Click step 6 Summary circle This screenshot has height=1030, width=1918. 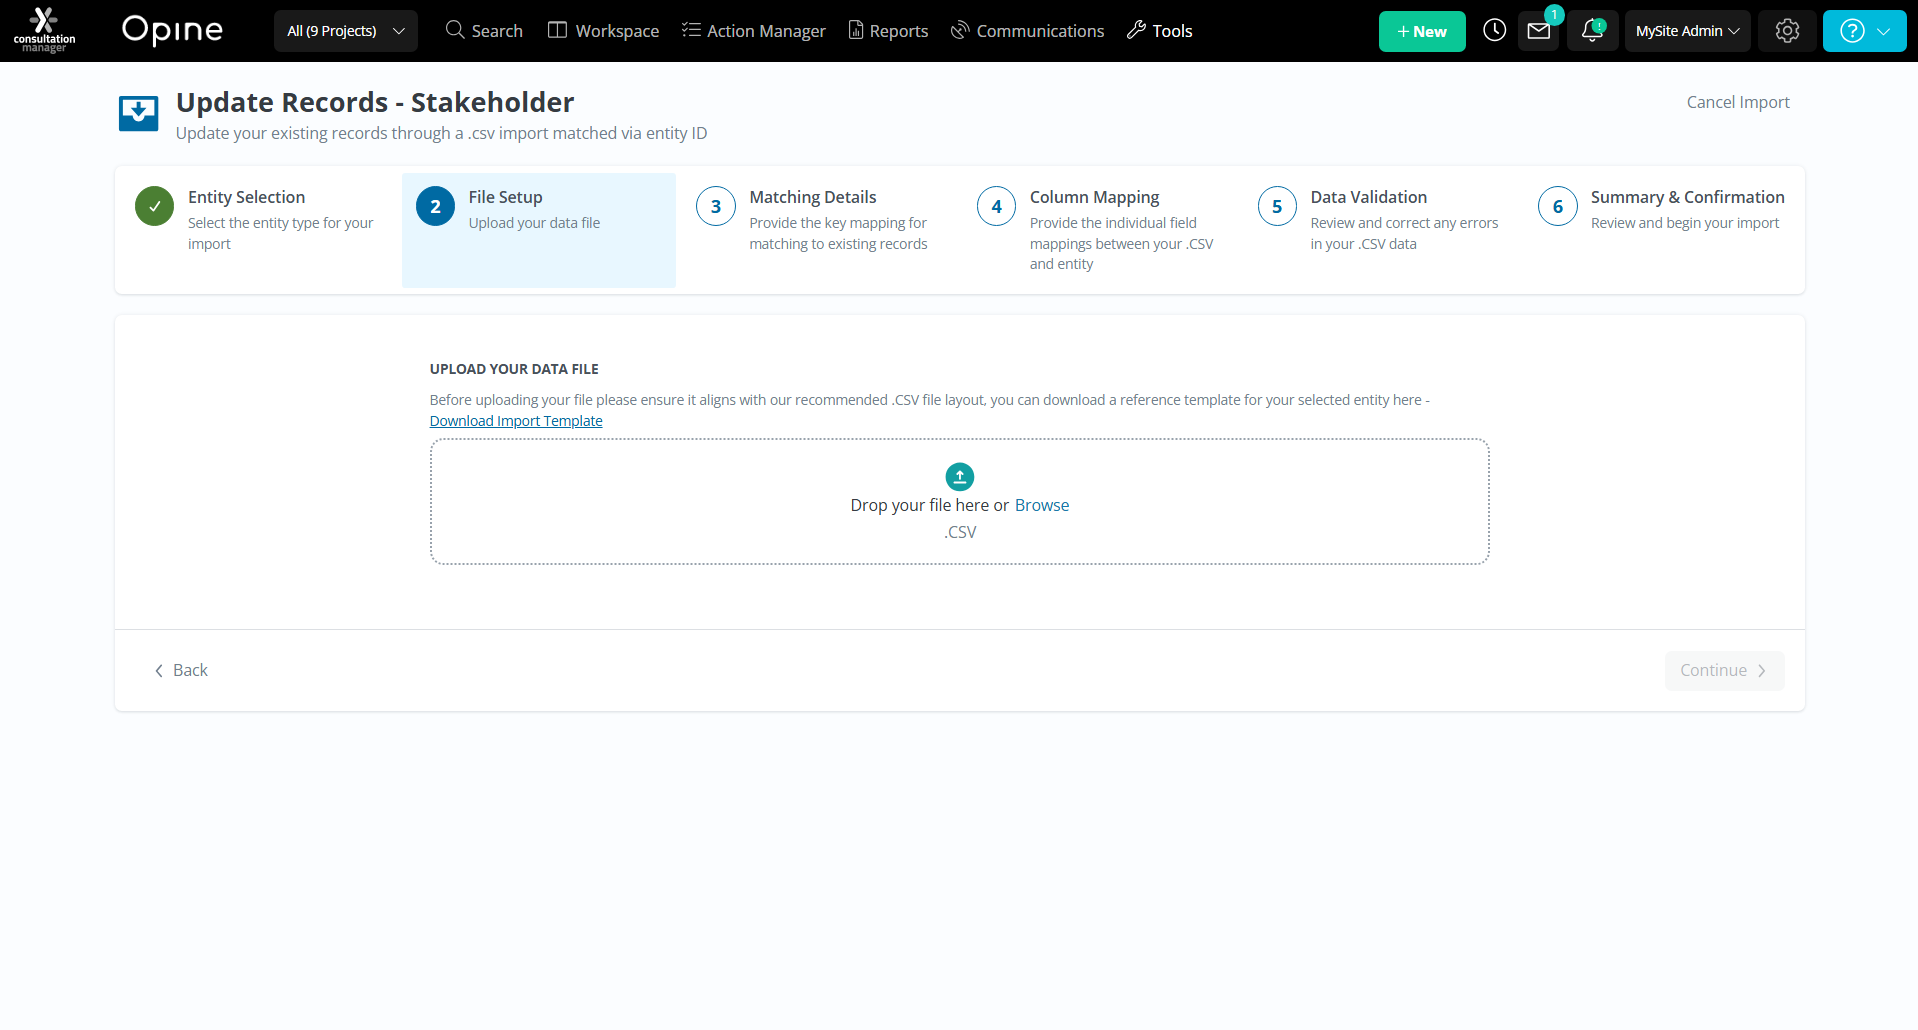pyautogui.click(x=1558, y=206)
